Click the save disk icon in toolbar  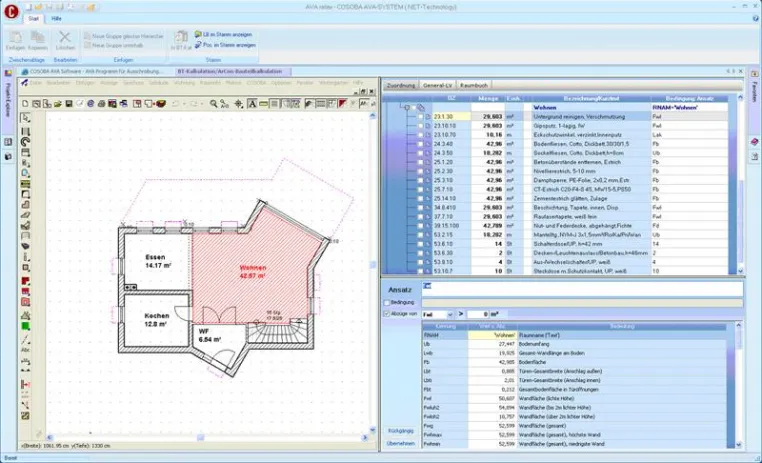pos(69,103)
